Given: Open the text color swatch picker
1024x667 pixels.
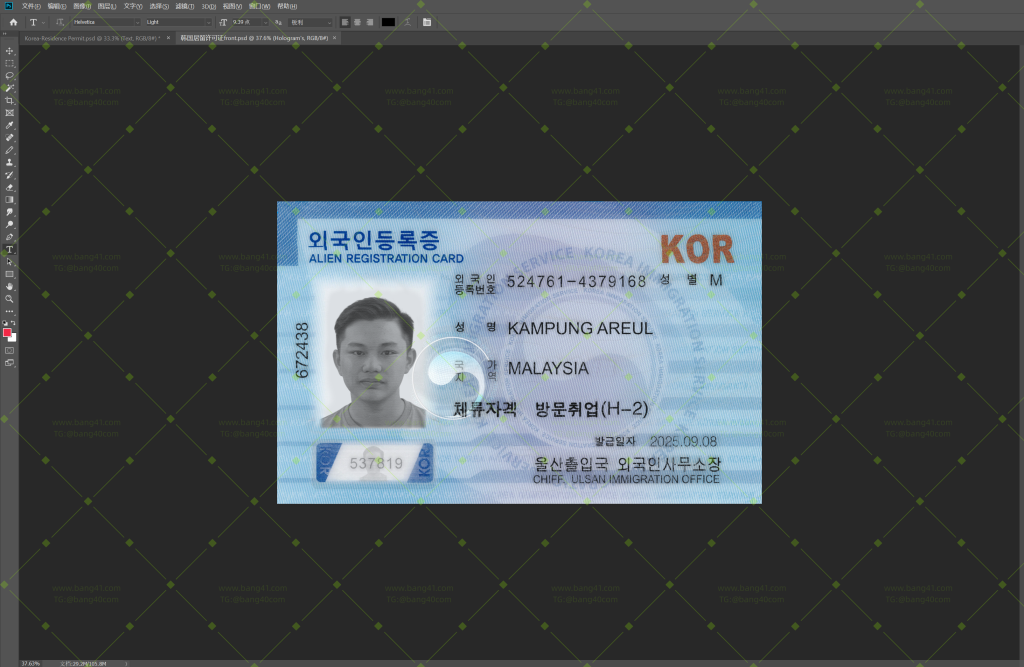Looking at the screenshot, I should coord(389,22).
